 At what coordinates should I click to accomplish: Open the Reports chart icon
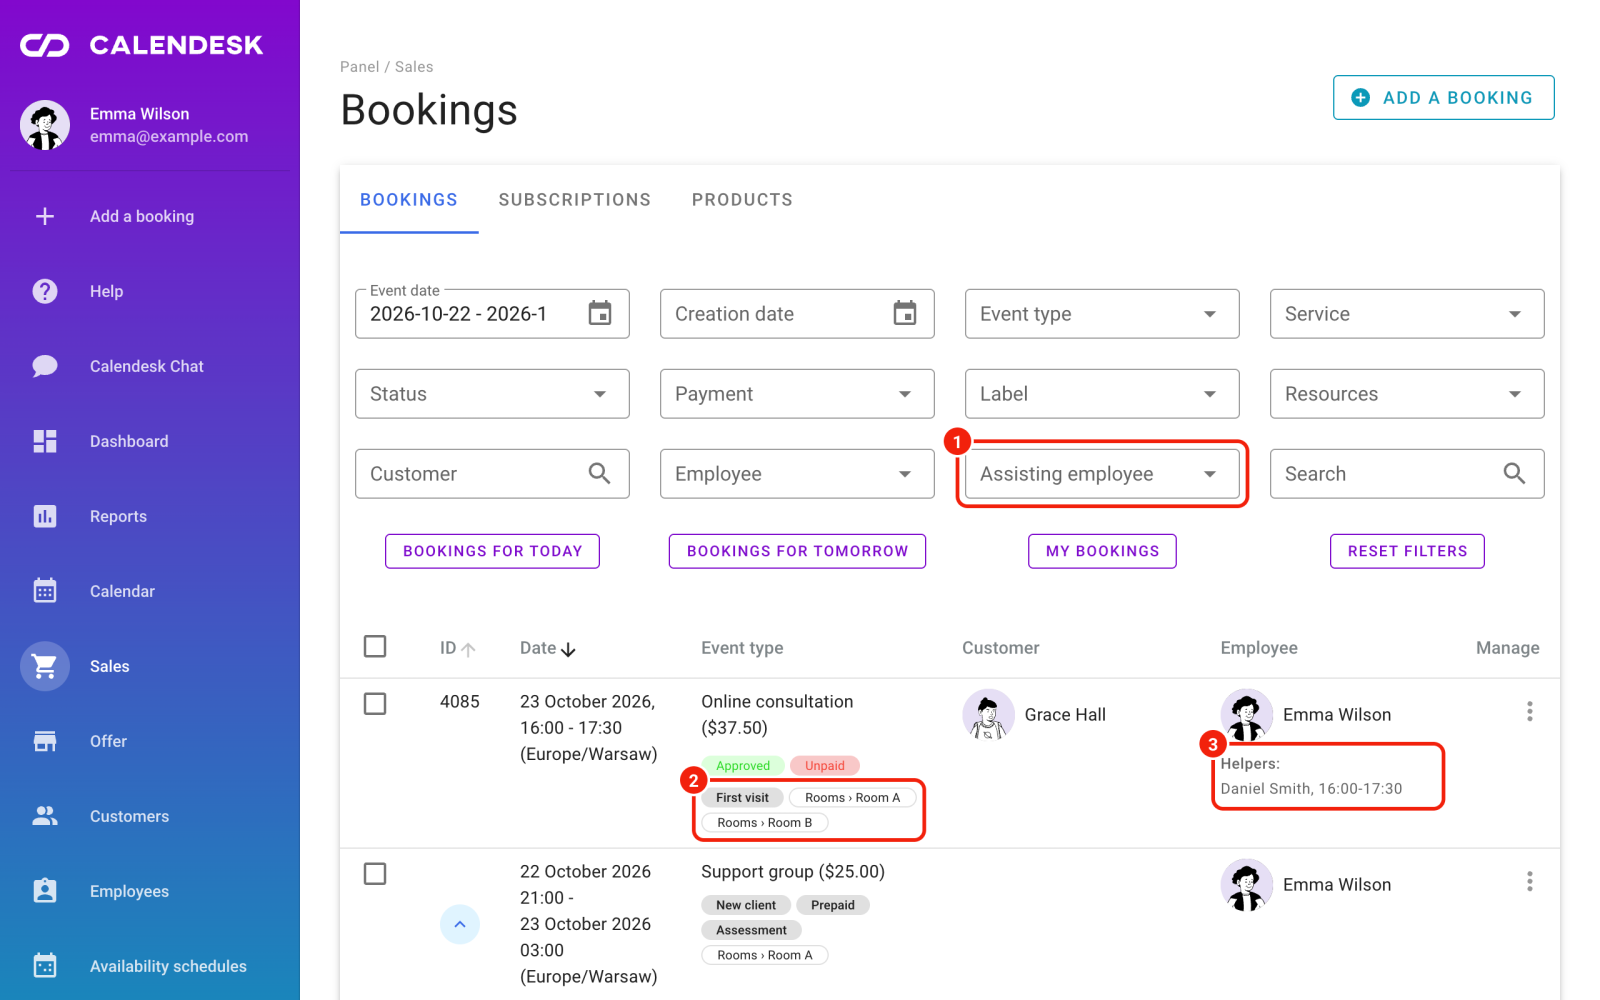45,516
